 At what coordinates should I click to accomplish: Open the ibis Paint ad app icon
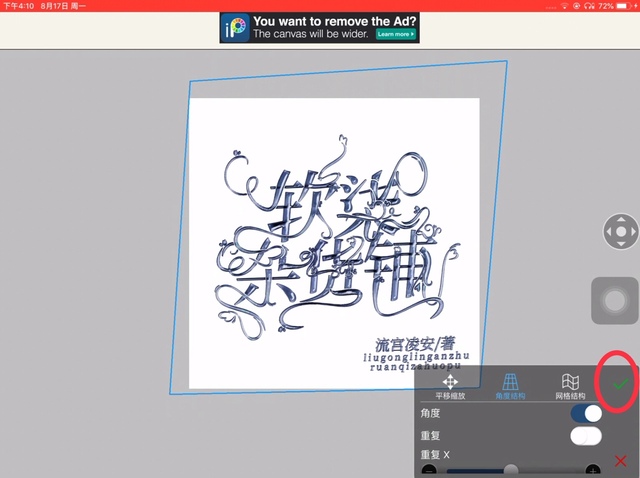pos(236,28)
